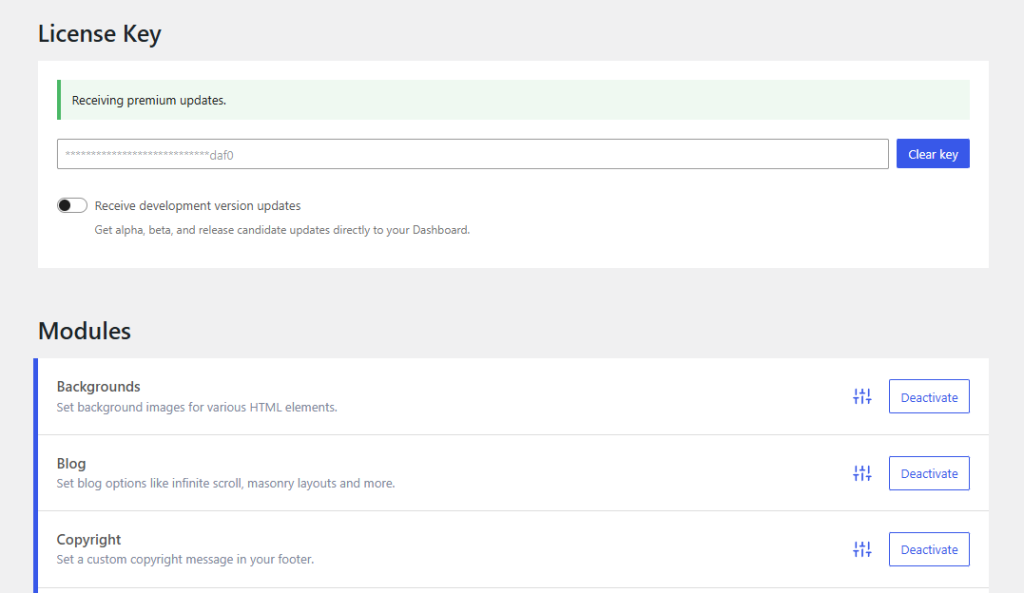
Task: Click the Modules section heading
Action: point(84,331)
